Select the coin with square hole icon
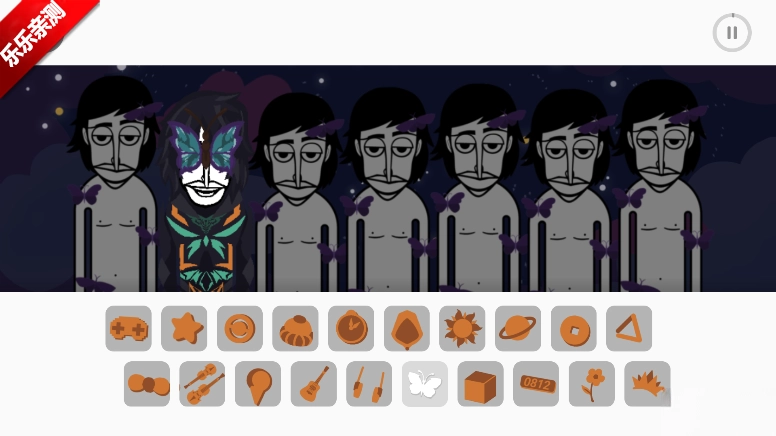776x436 pixels. pyautogui.click(x=574, y=329)
